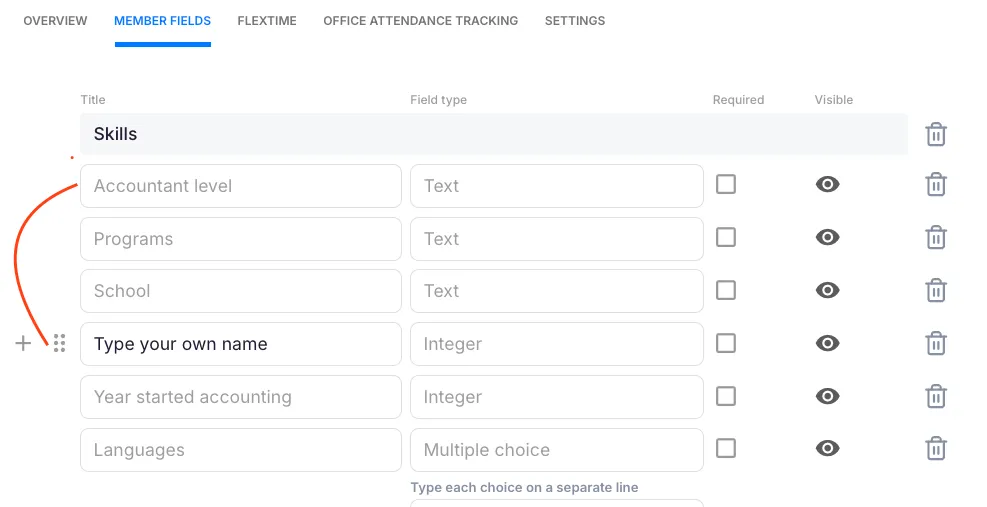This screenshot has height=507, width=987.
Task: Enable the Required checkbox for Programs
Action: pos(726,237)
